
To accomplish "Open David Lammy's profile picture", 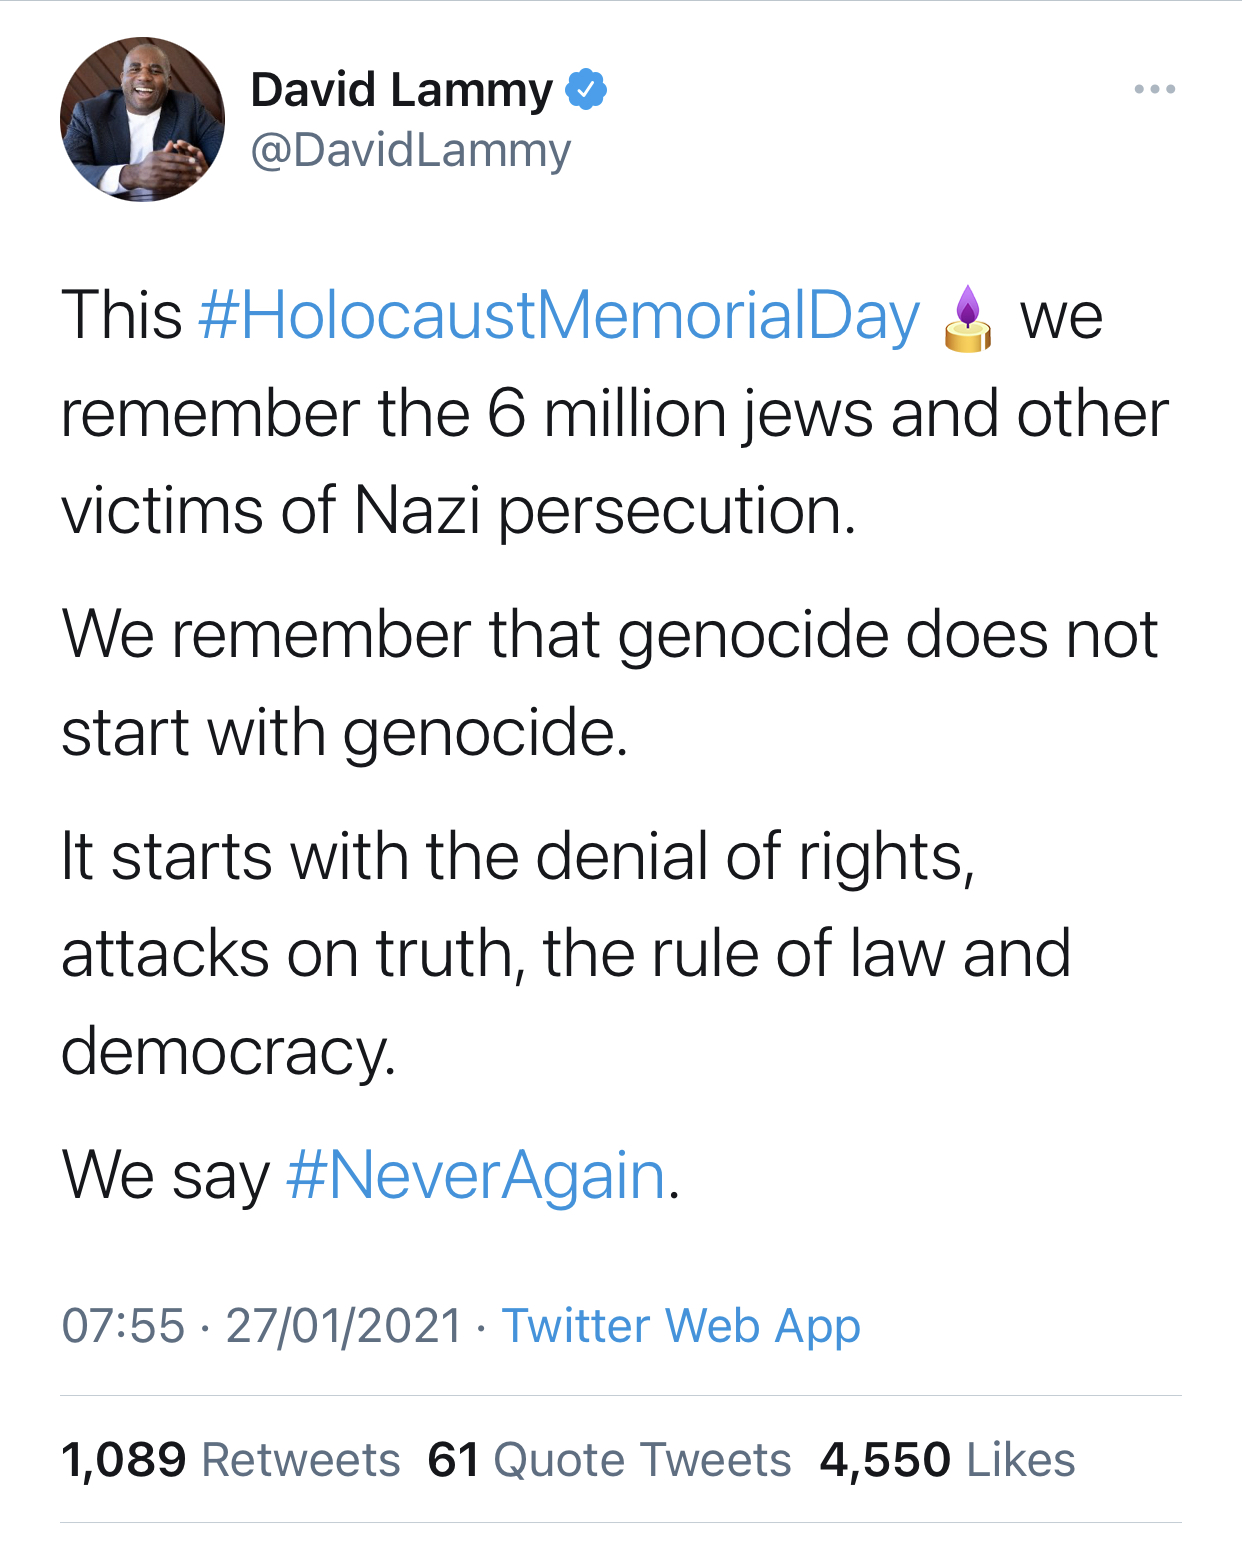I will (x=142, y=119).
